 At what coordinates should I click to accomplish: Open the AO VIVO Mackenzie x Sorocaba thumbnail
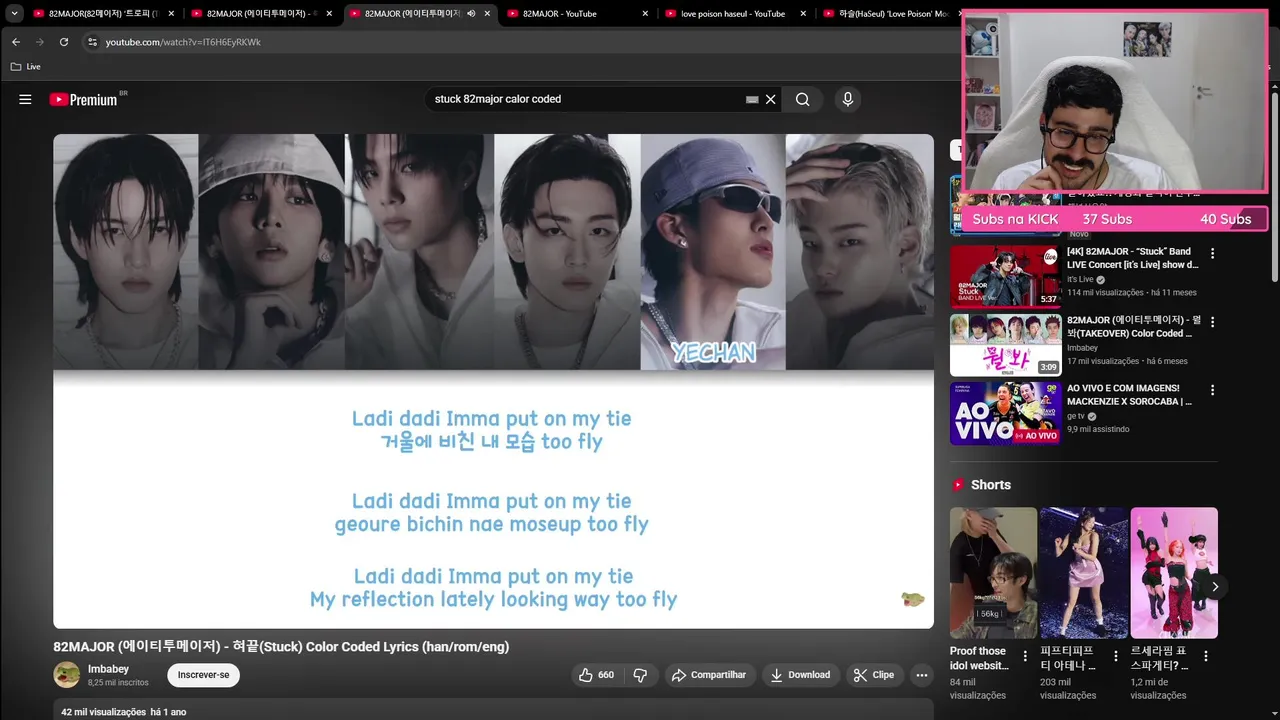pos(1005,413)
